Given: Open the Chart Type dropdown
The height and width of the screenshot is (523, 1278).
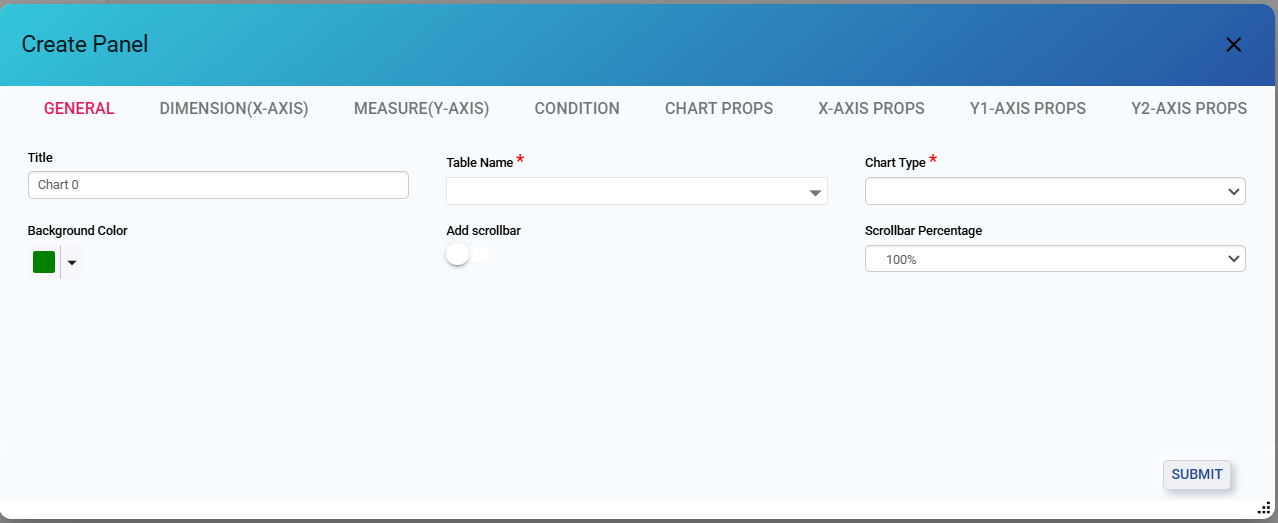Looking at the screenshot, I should [1054, 191].
